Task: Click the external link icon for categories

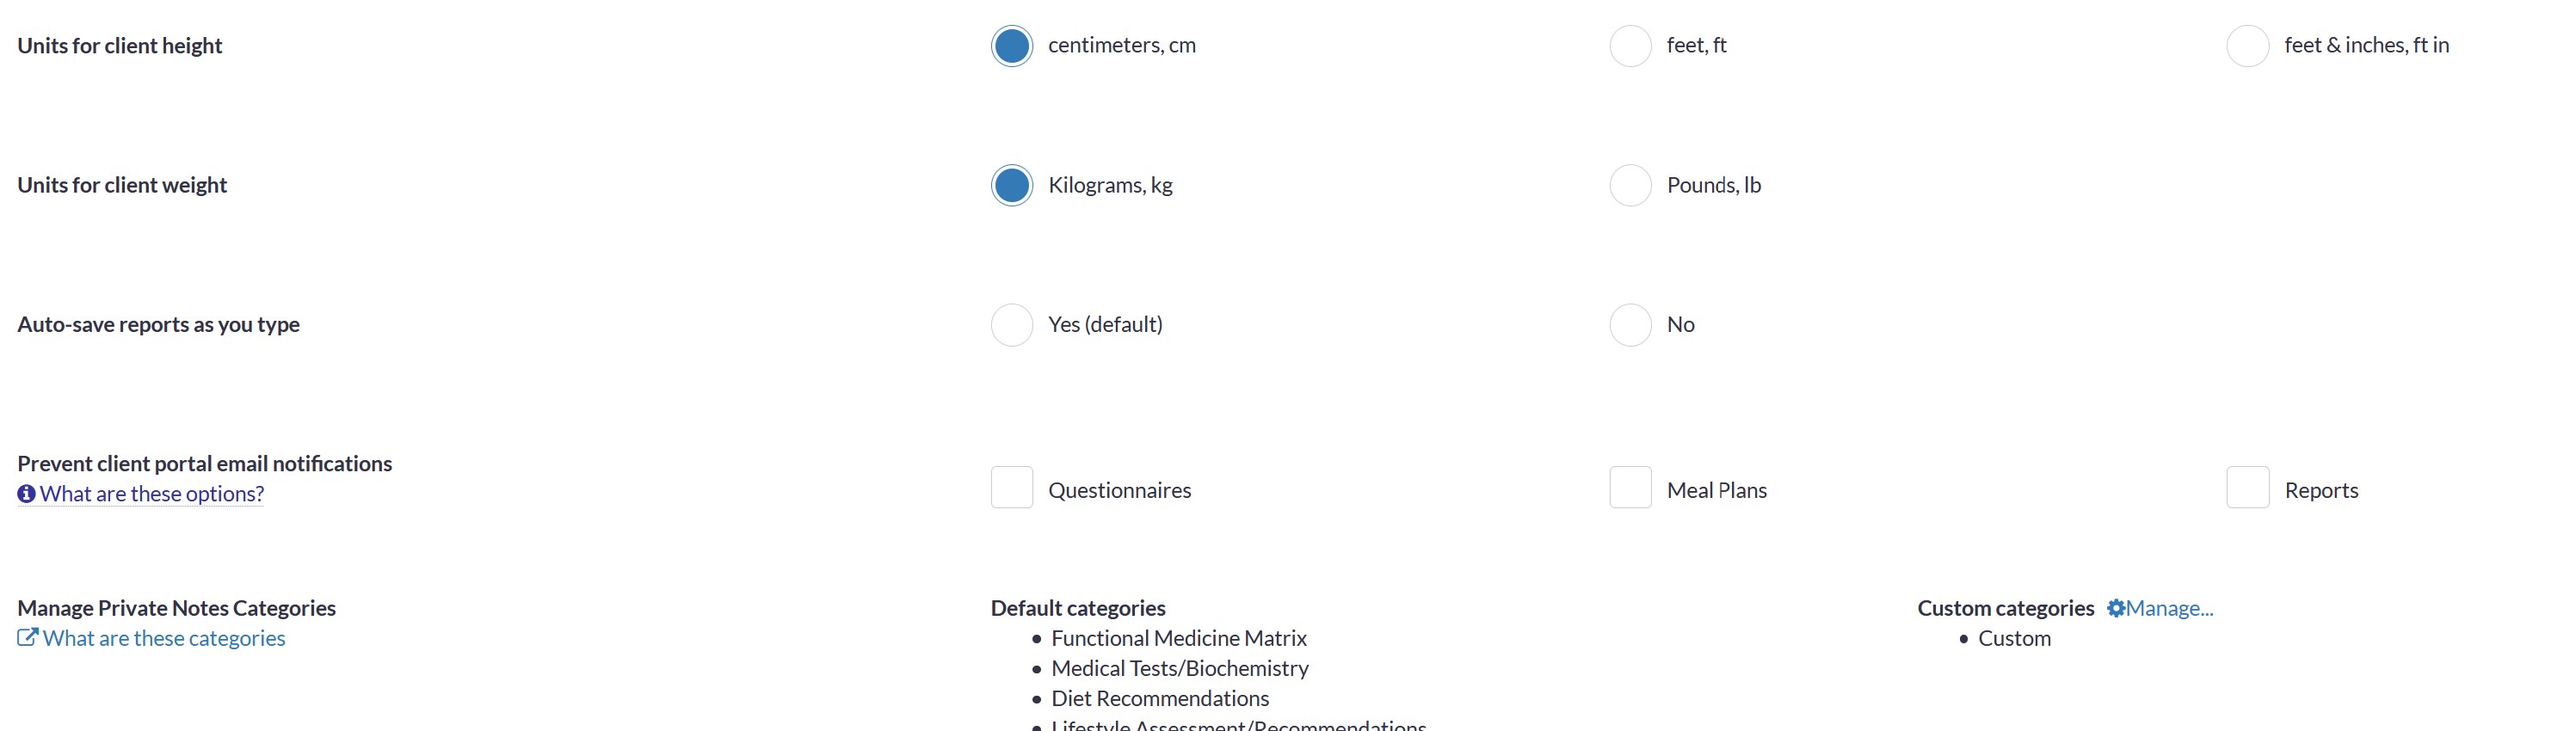Action: (27, 638)
